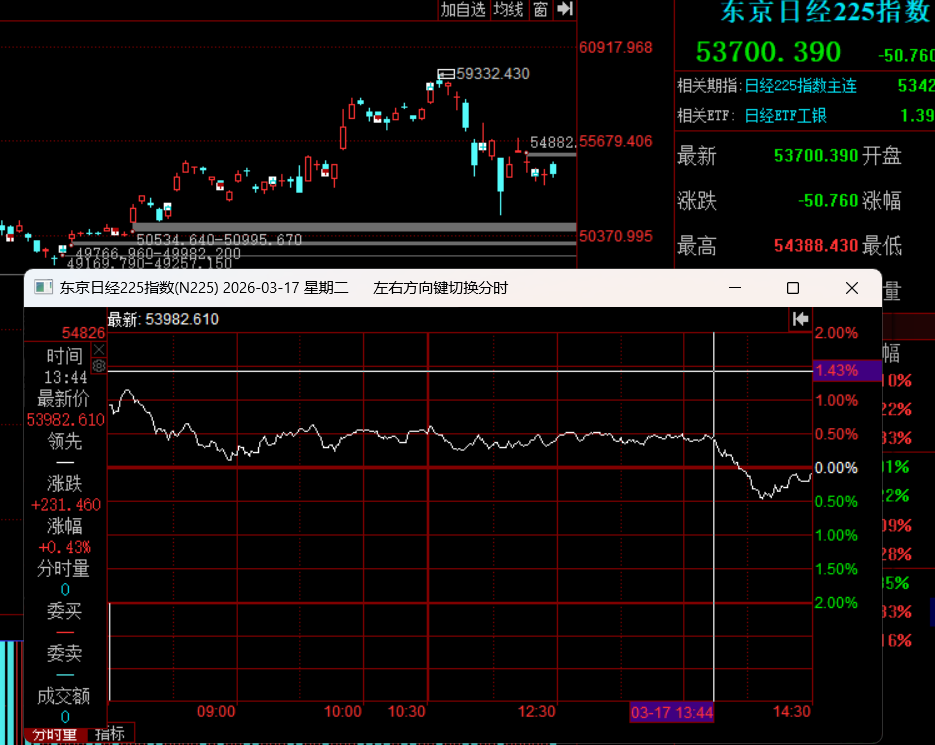
Task: Click the 14:30 time axis label
Action: click(x=792, y=712)
